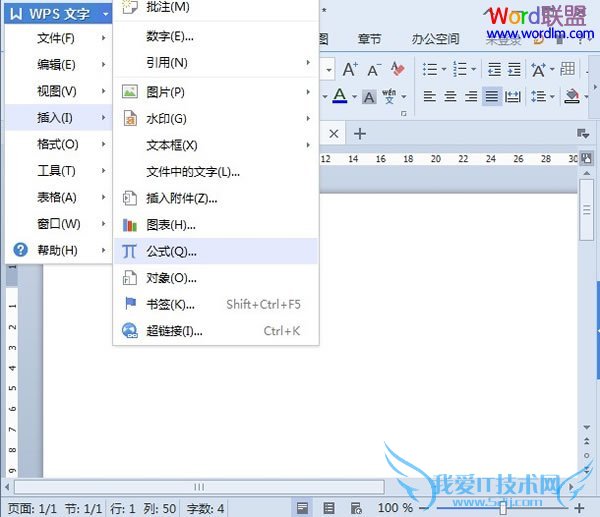Choose 文件中的文字(L)... menu item
Viewport: 600px width, 517px height.
pyautogui.click(x=216, y=172)
